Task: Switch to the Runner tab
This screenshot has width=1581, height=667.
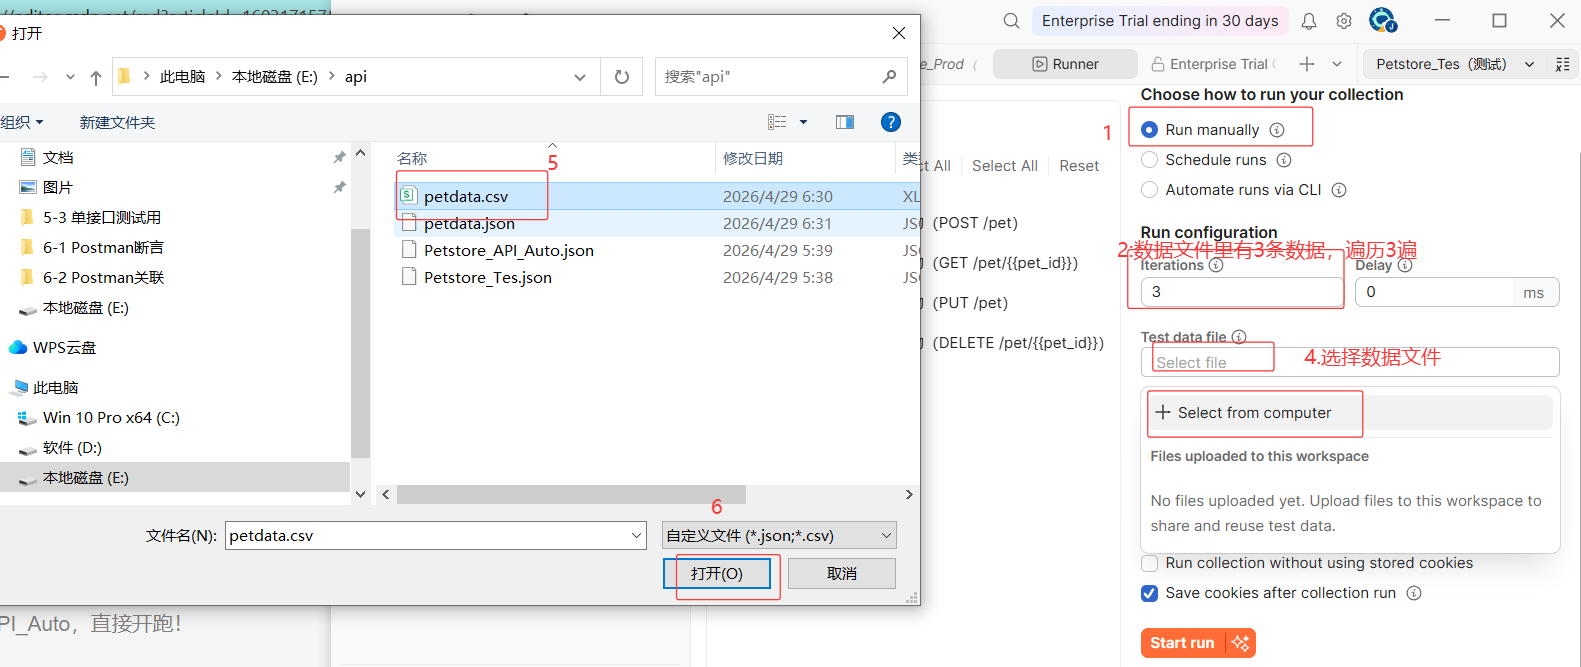Action: click(1066, 64)
